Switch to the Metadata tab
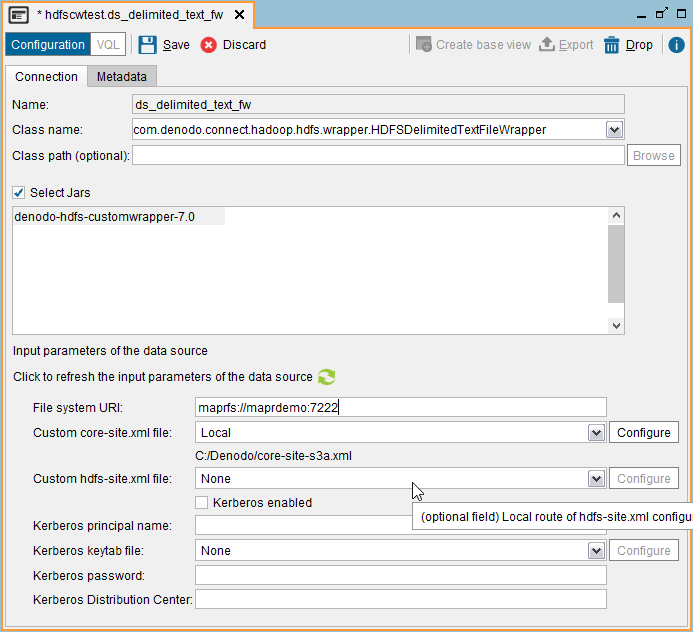The width and height of the screenshot is (693, 632). tap(122, 76)
